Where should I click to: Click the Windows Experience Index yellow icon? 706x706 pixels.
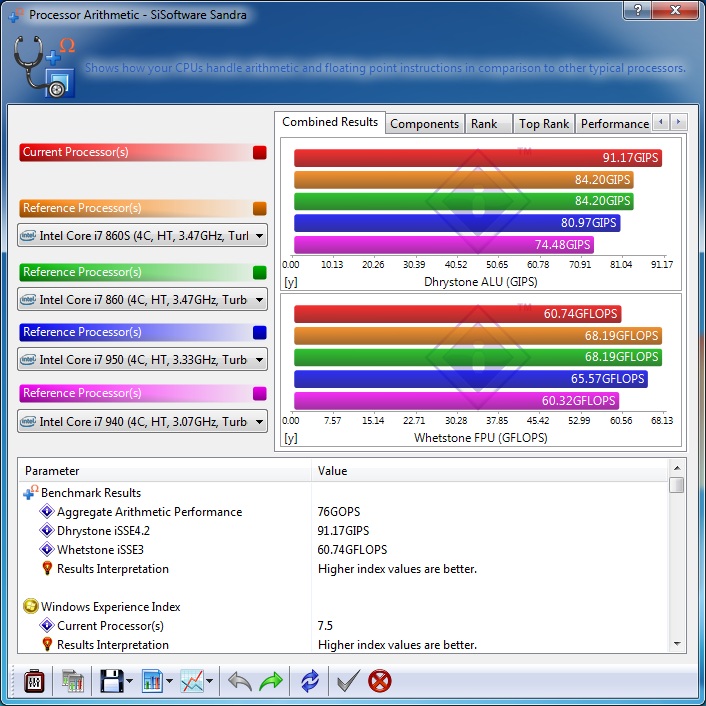click(x=31, y=606)
